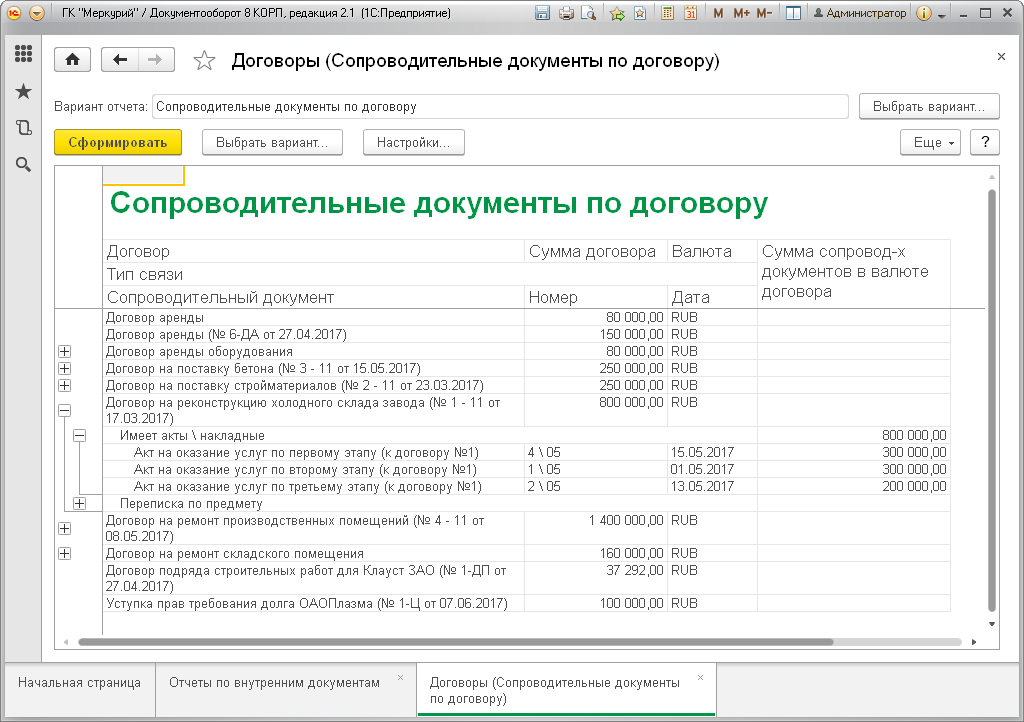The image size is (1024, 722).
Task: Expand Договор на поставку бетона row
Action: [x=64, y=368]
